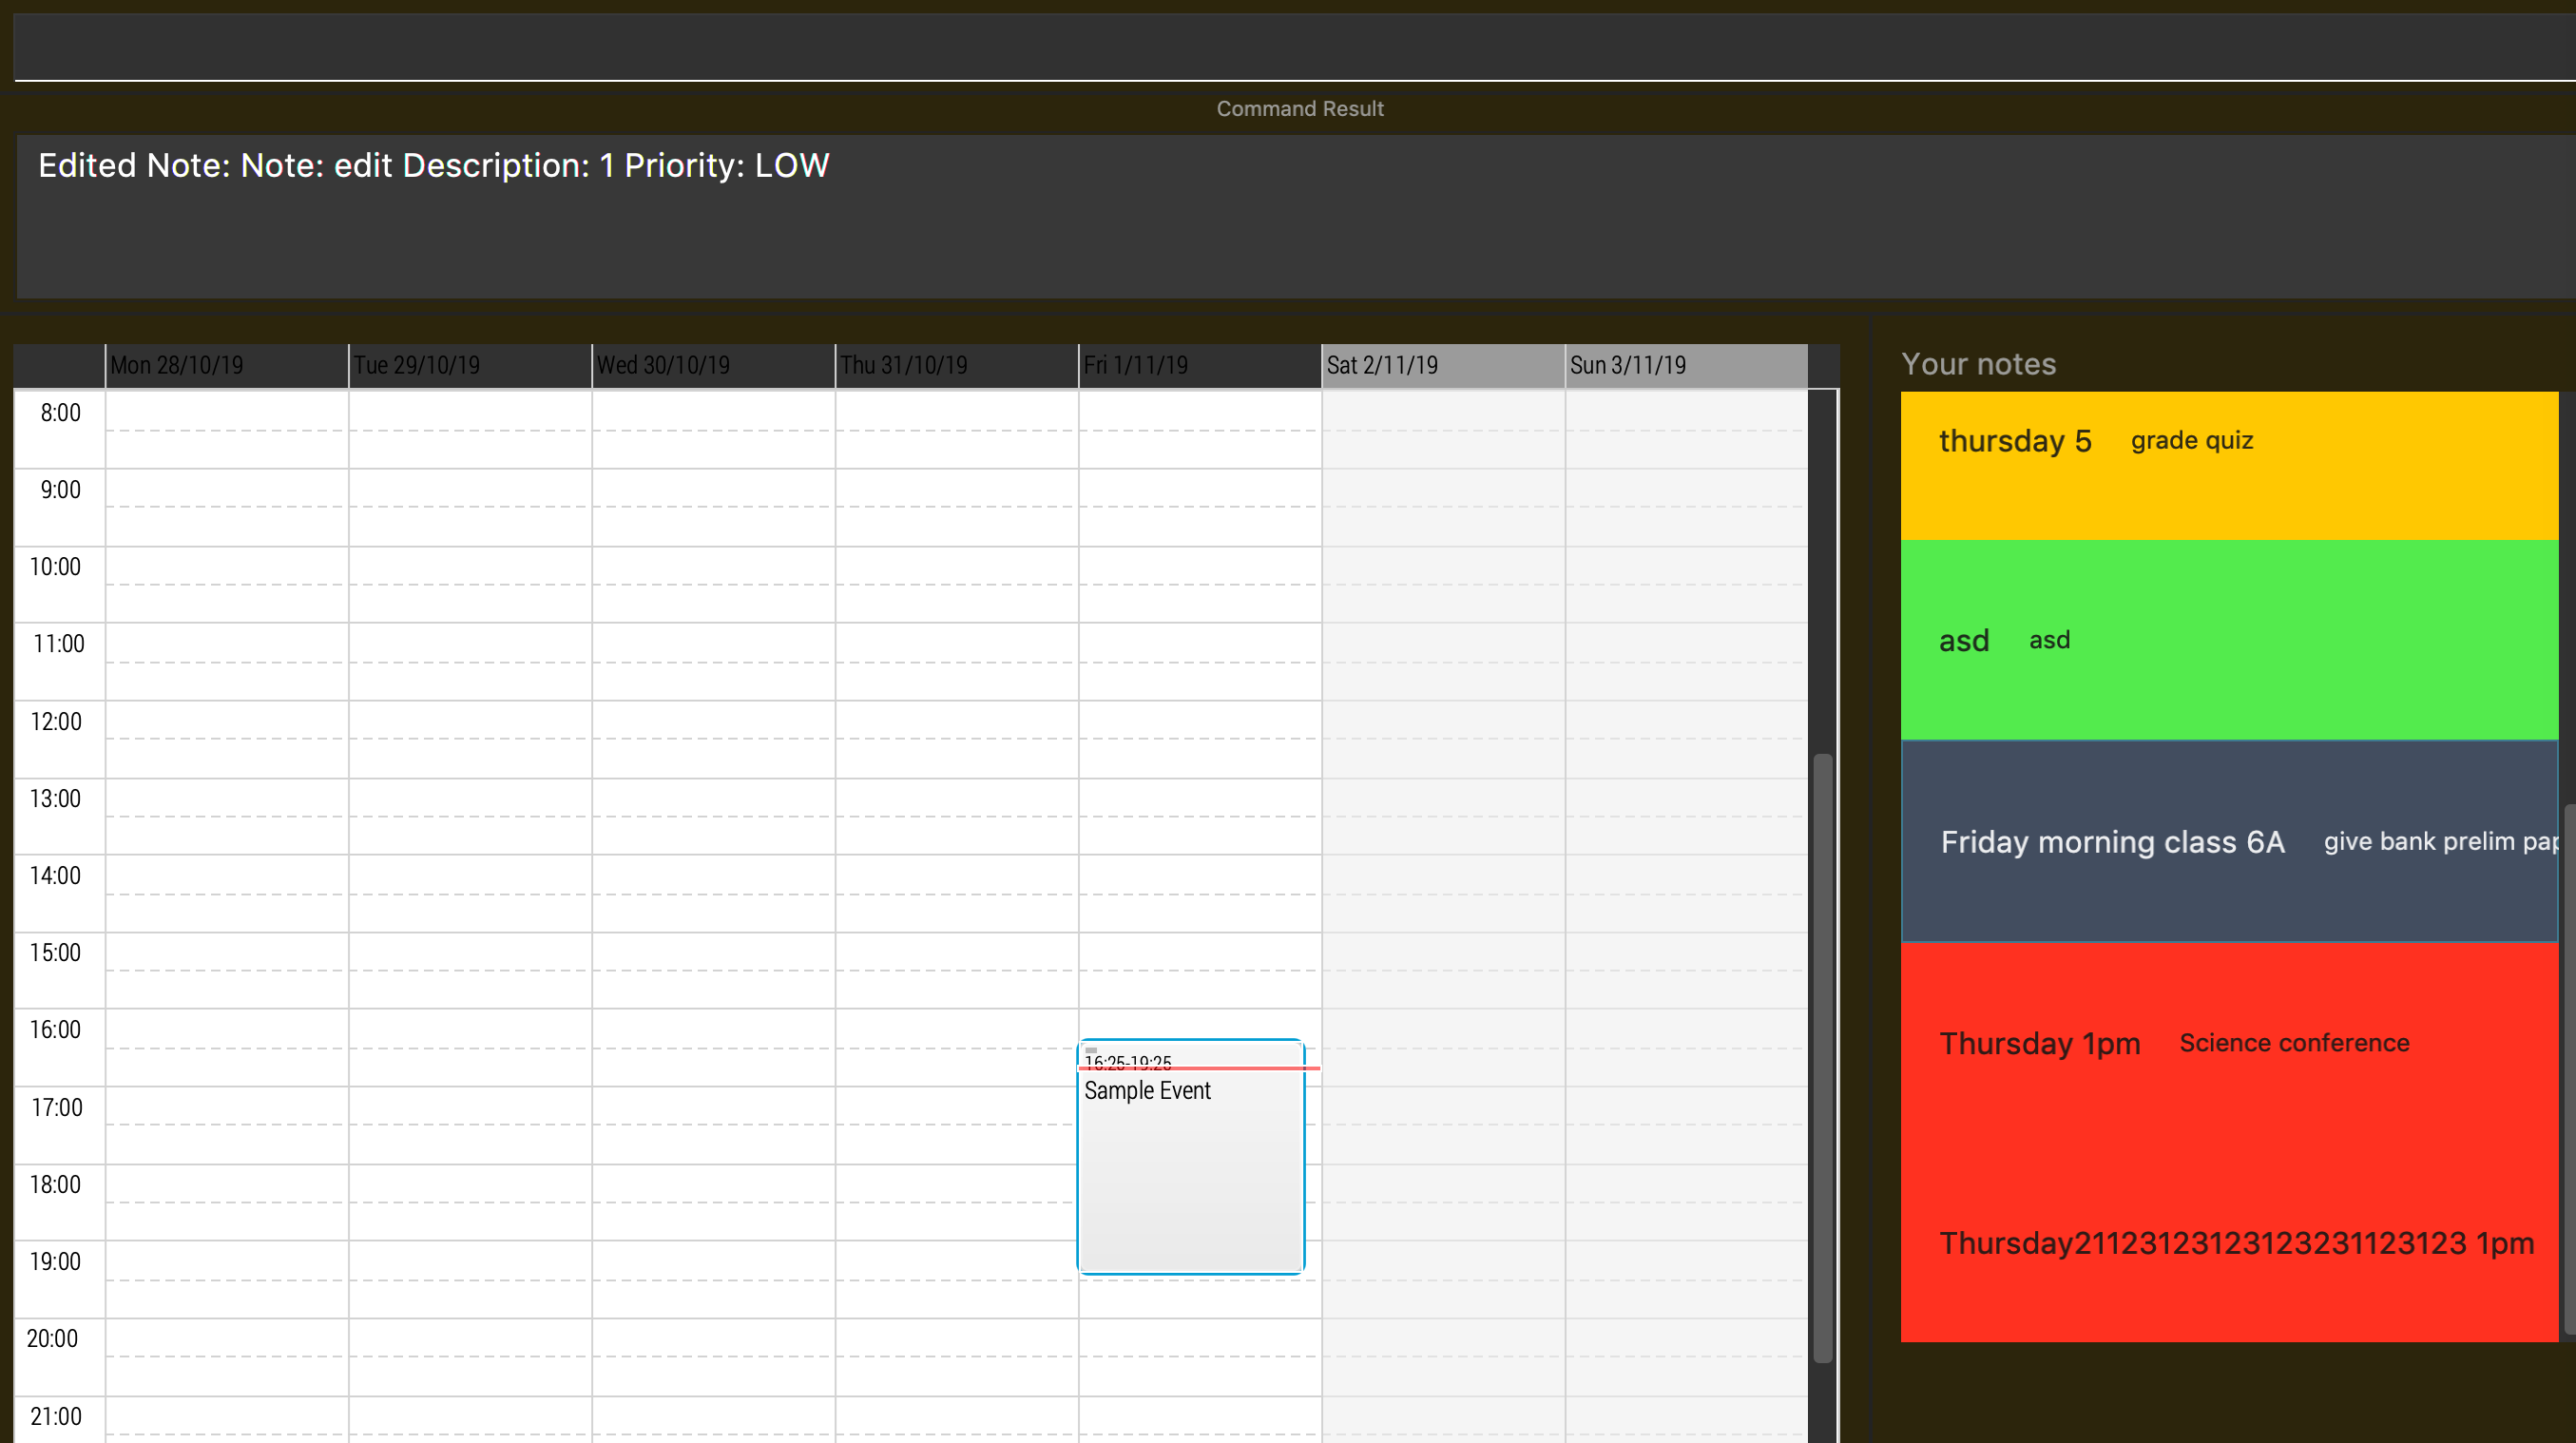Click the 'Your notes' heading
2576x1443 pixels.
pyautogui.click(x=1978, y=364)
